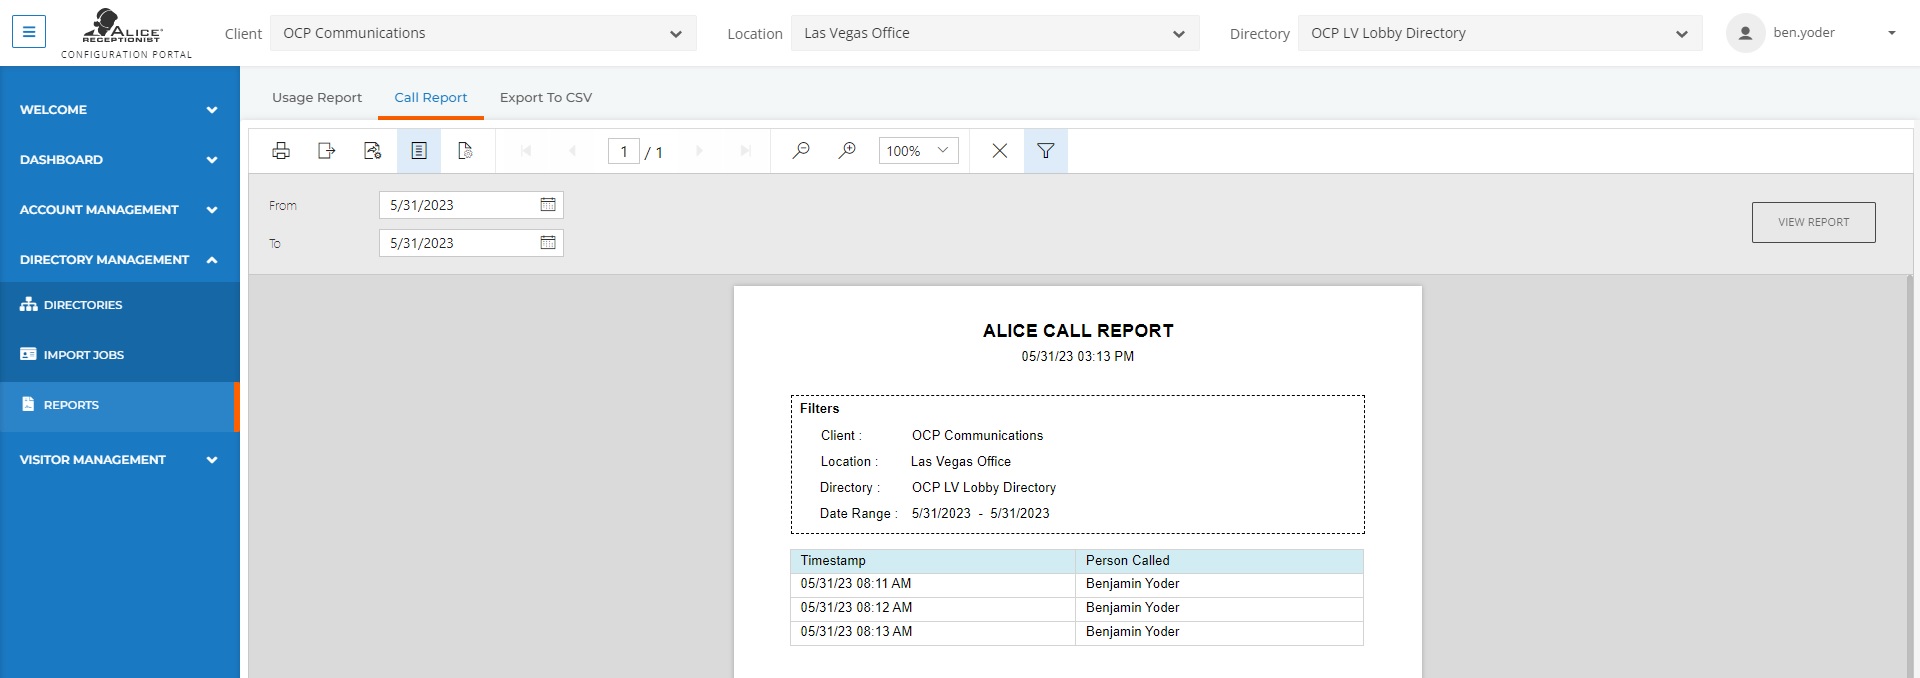
Task: Expand the Account Management section
Action: click(x=120, y=209)
